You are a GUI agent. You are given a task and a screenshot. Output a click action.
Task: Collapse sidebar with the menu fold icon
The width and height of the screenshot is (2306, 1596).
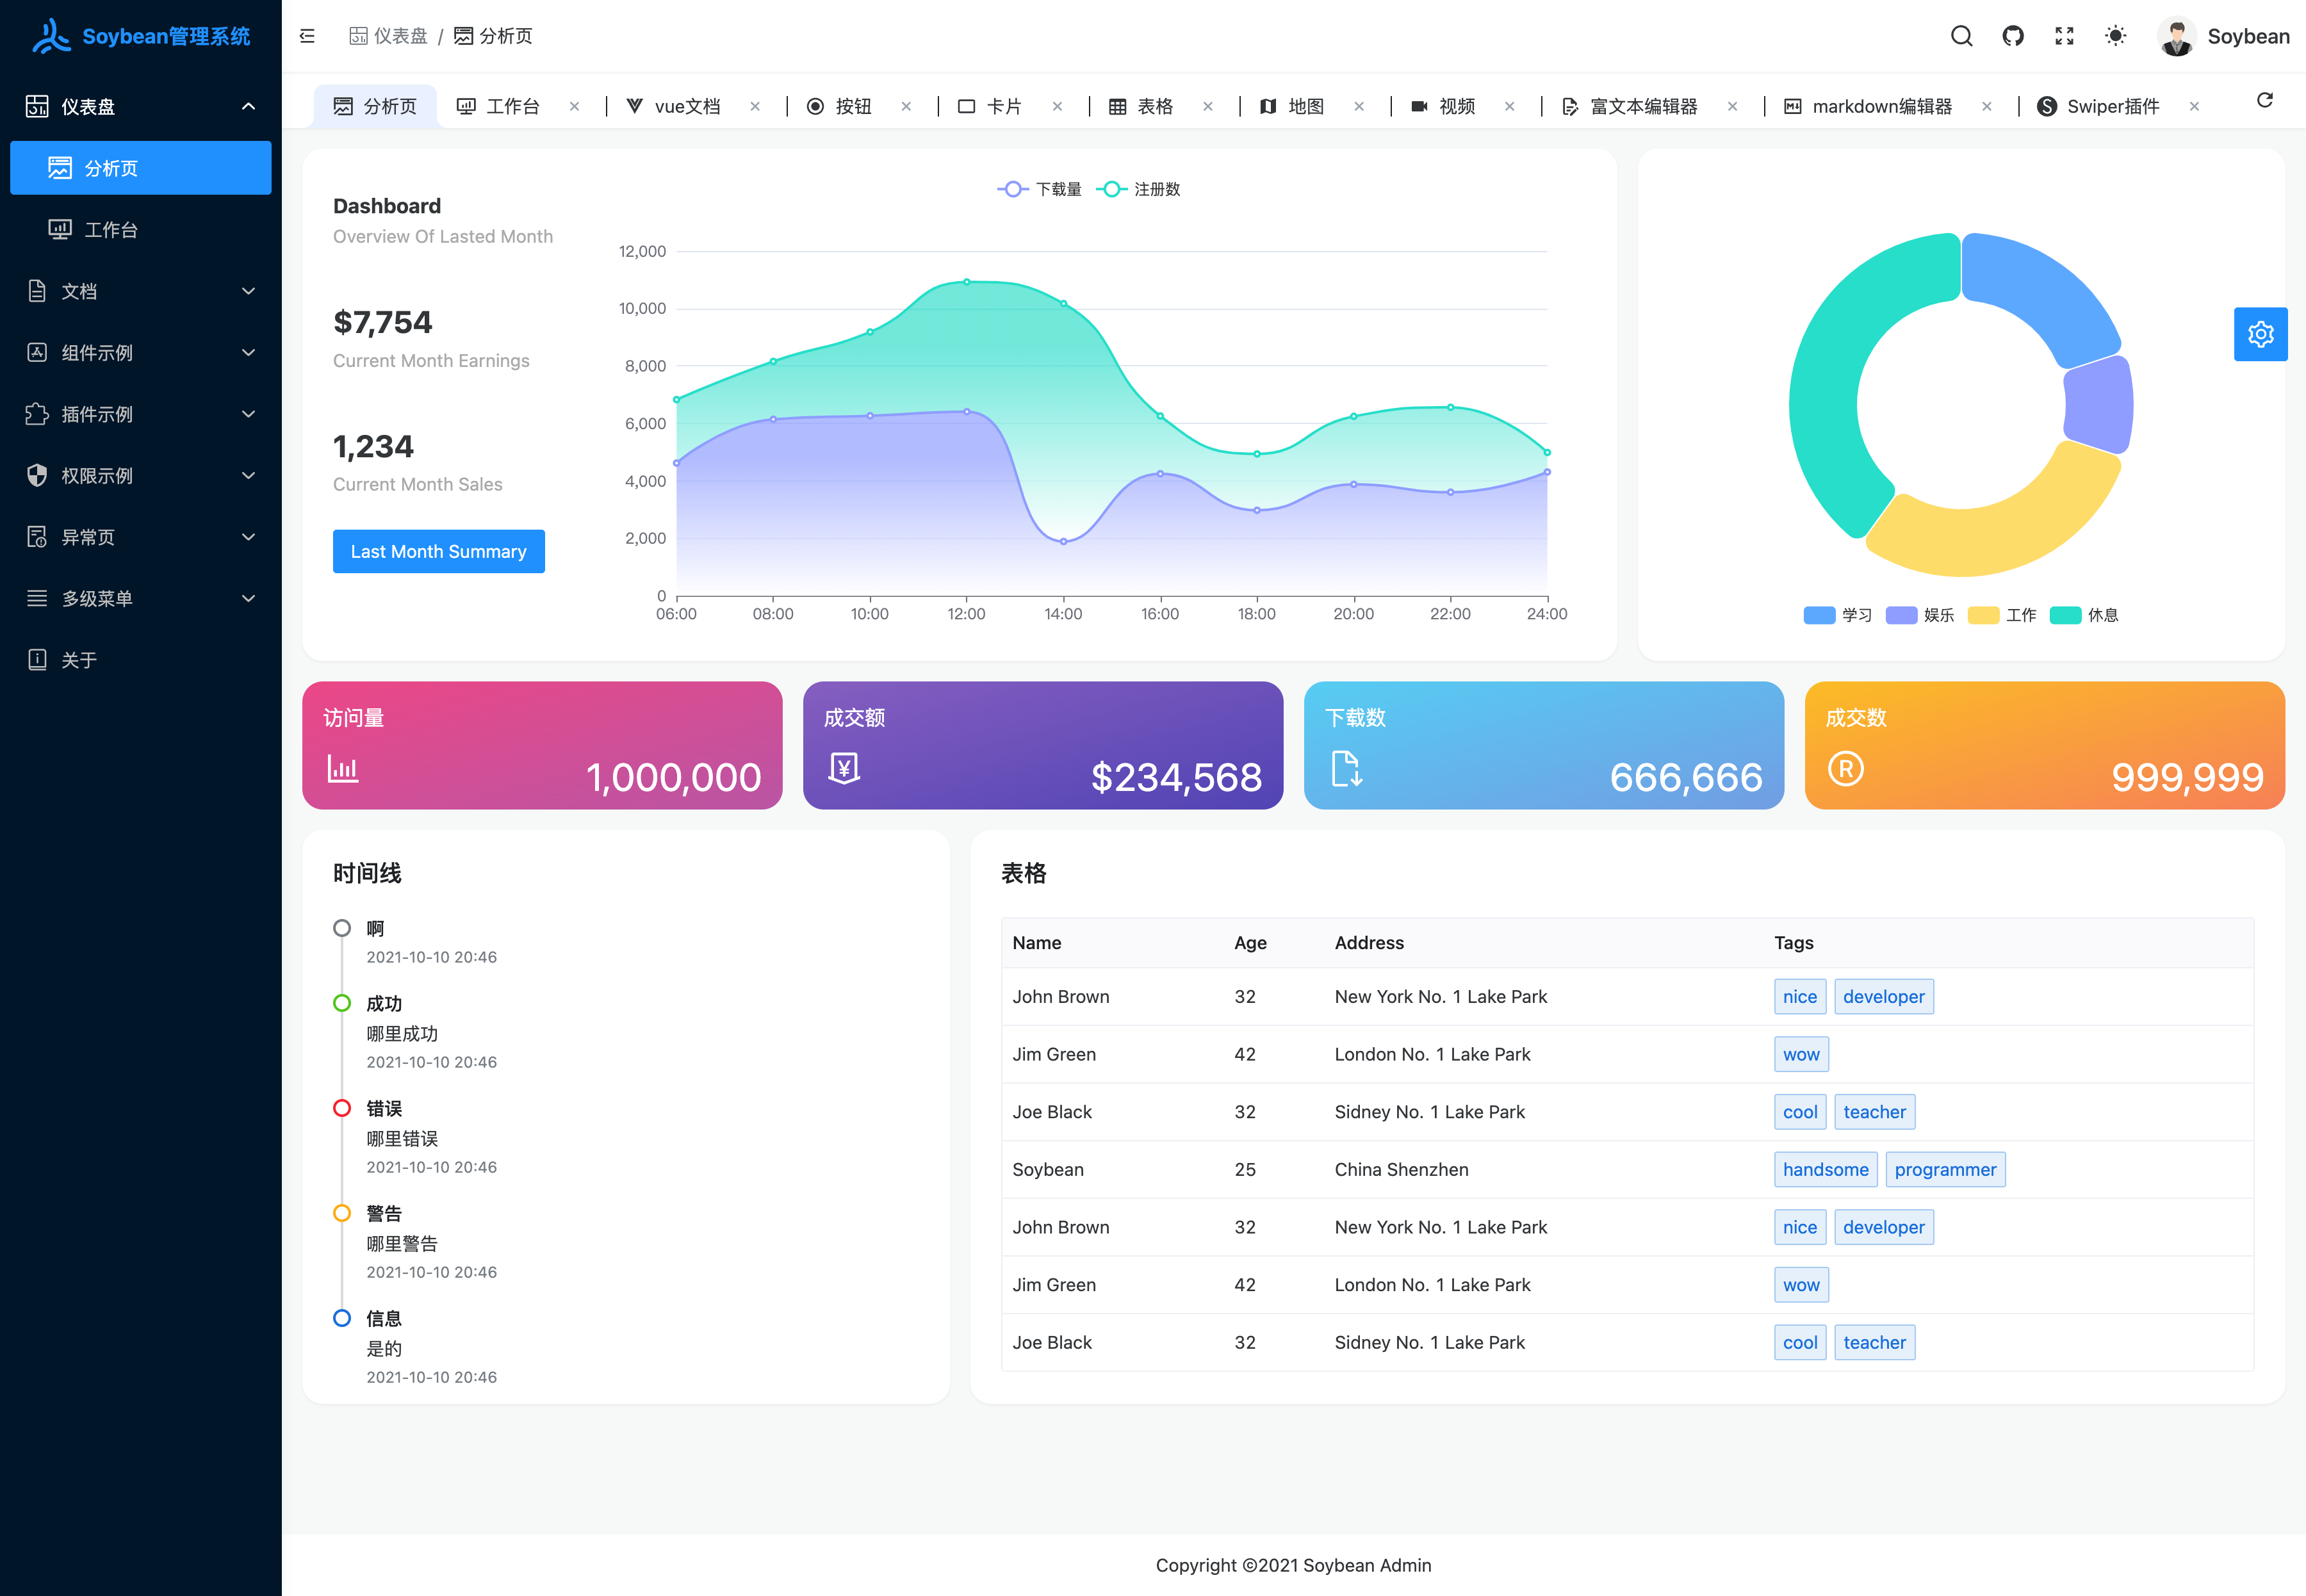click(x=307, y=36)
